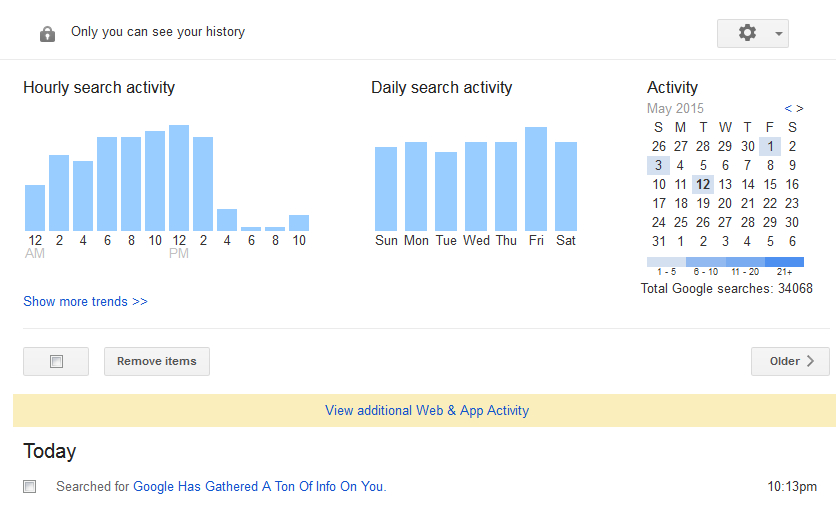
Task: Select May 31 in activity calendar
Action: [658, 241]
